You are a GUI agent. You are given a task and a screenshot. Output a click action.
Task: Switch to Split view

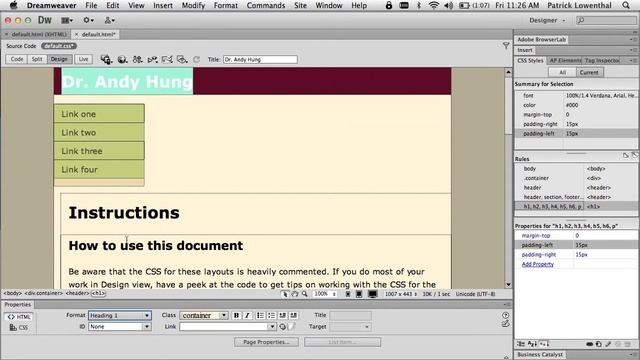pyautogui.click(x=37, y=59)
